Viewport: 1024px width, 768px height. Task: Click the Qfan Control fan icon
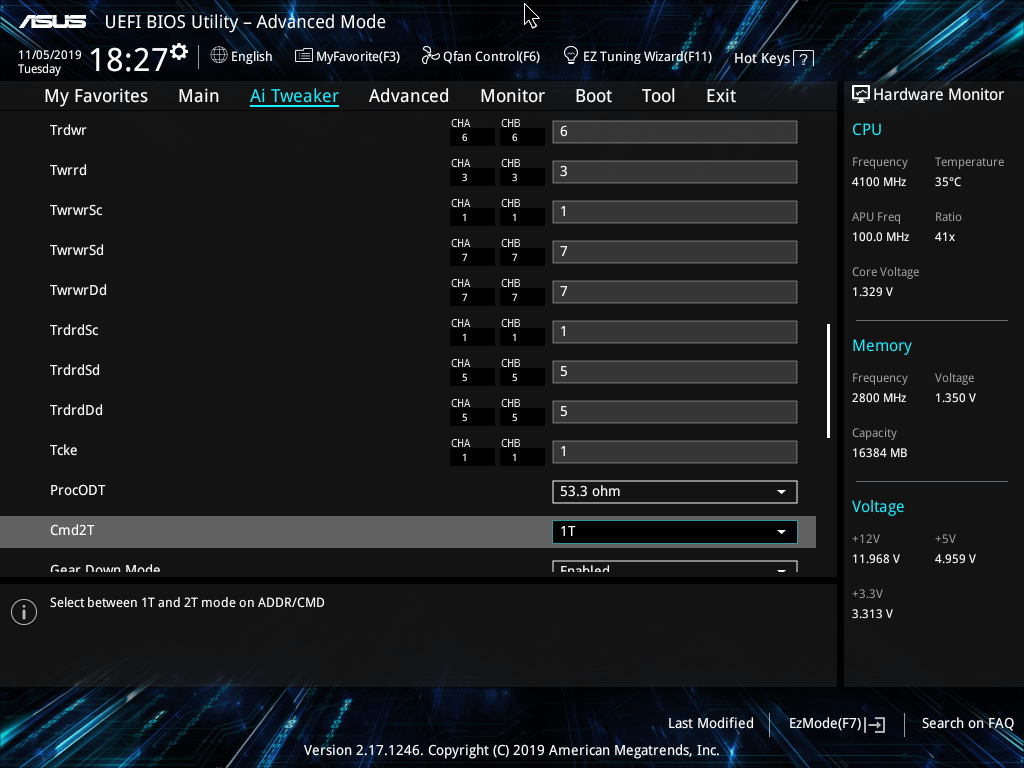pos(430,56)
